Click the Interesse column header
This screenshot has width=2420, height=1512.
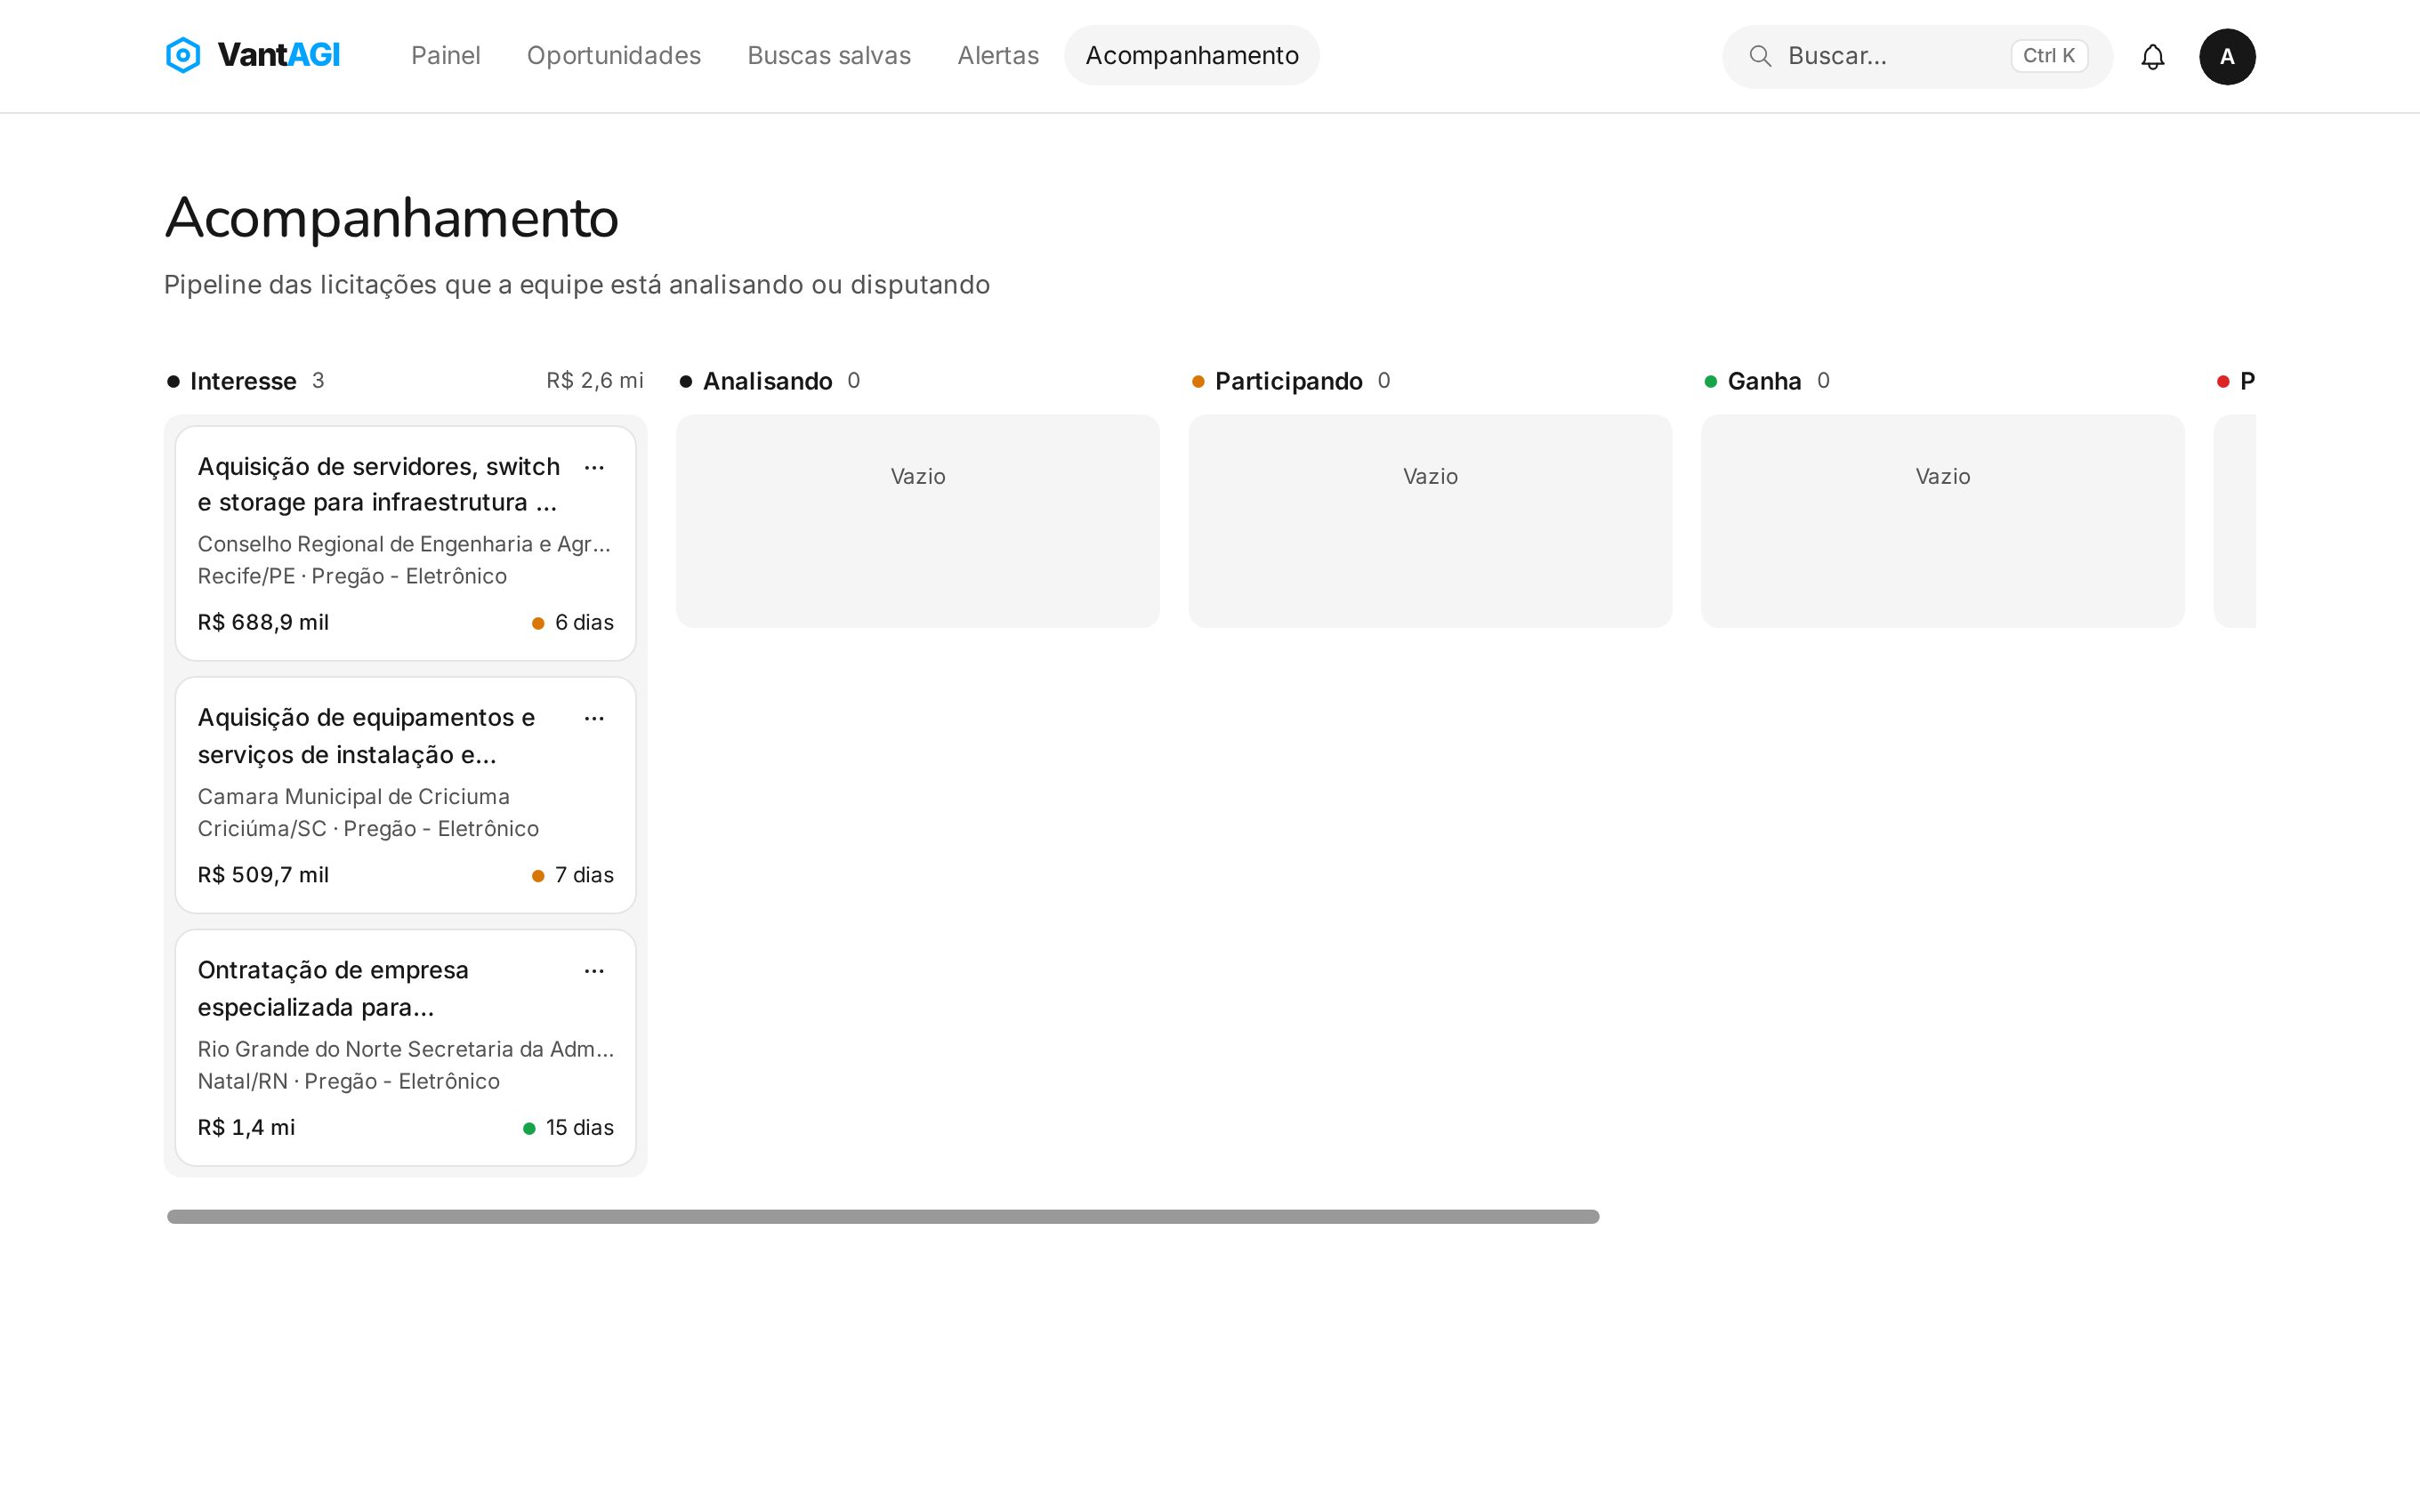(243, 381)
